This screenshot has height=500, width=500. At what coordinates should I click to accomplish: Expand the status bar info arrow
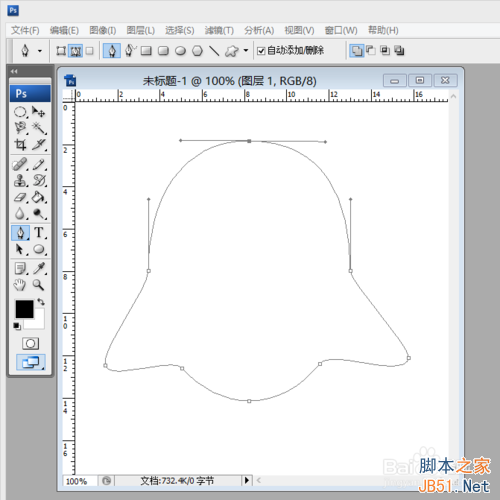tap(247, 480)
